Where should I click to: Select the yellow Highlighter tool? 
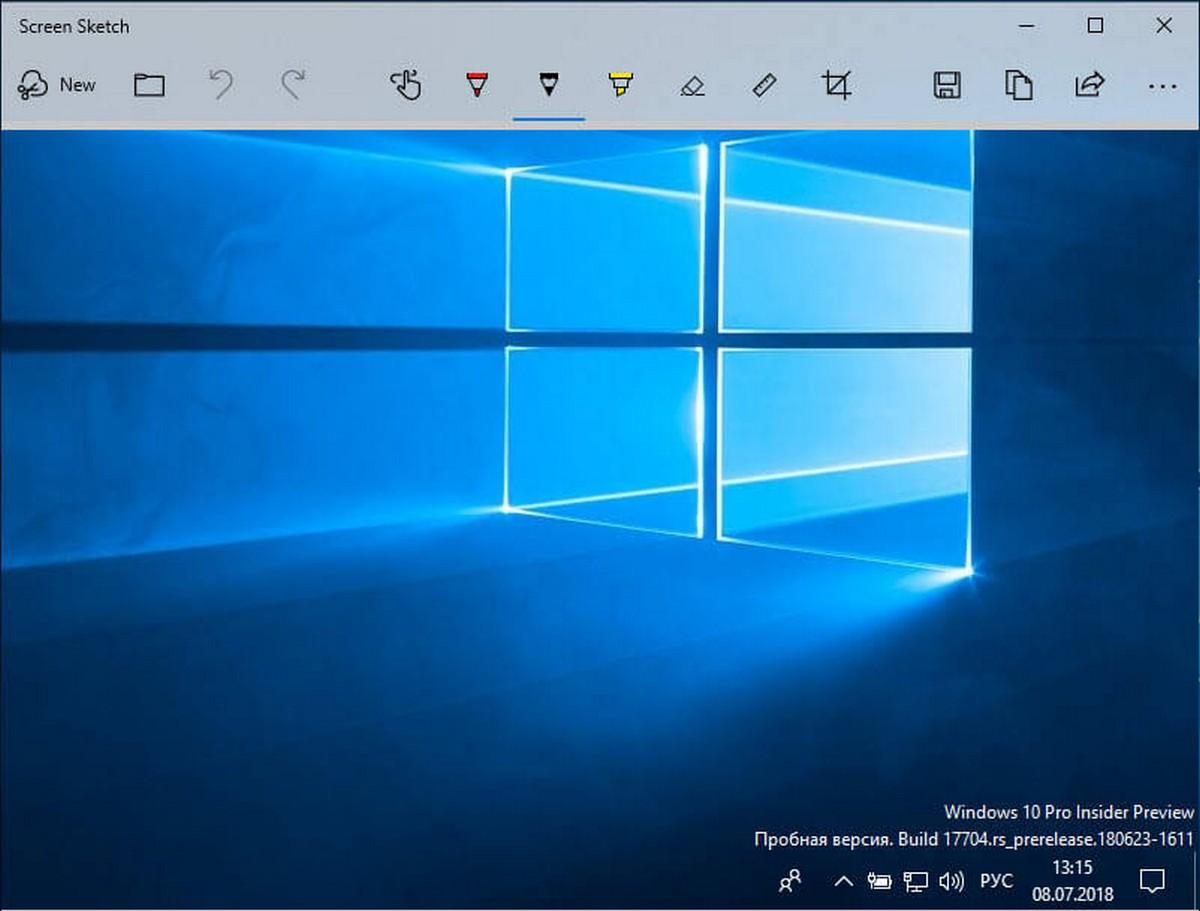620,85
